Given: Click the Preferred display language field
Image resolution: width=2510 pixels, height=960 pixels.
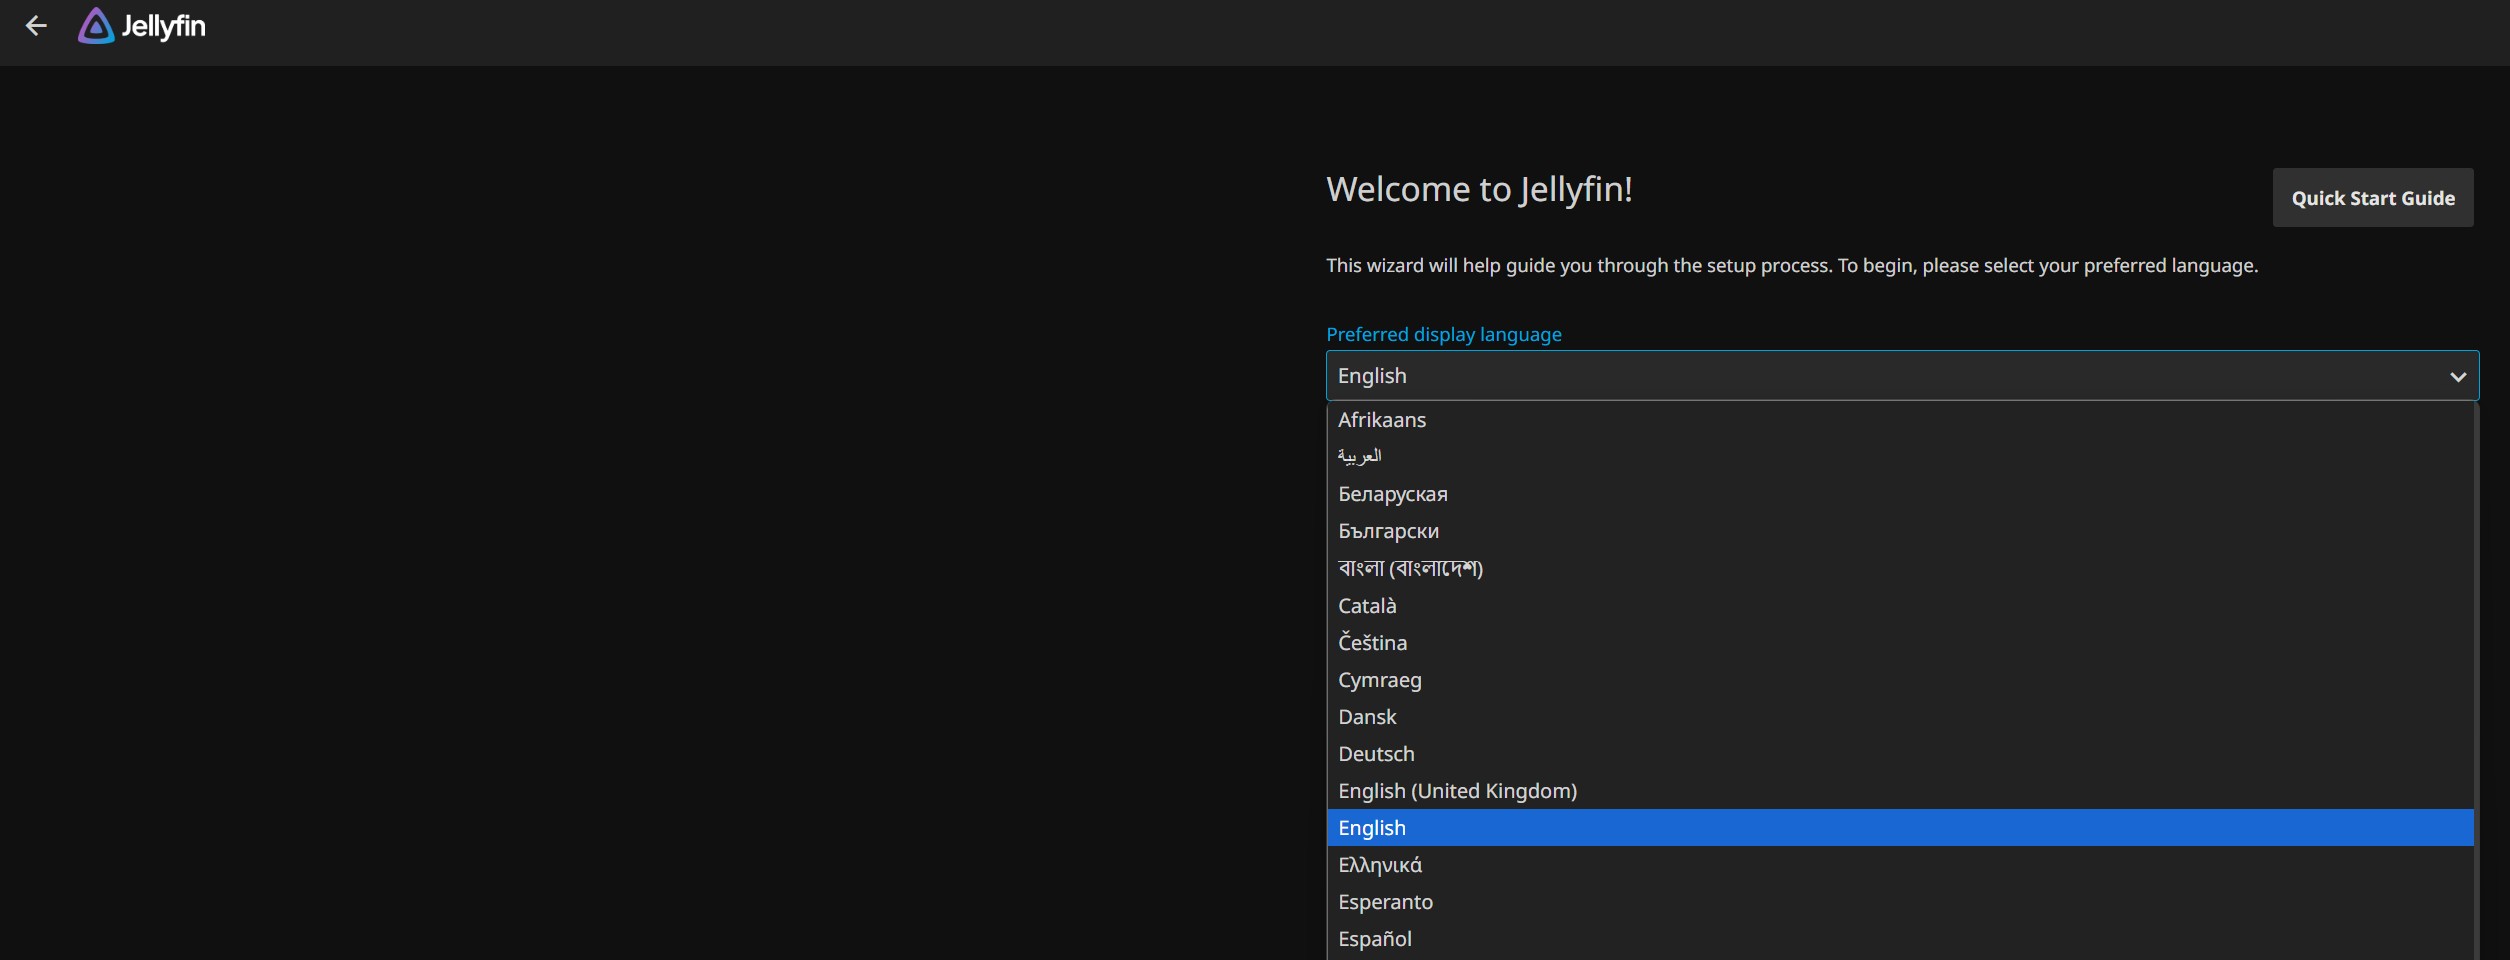Looking at the screenshot, I should (x=1800, y=376).
